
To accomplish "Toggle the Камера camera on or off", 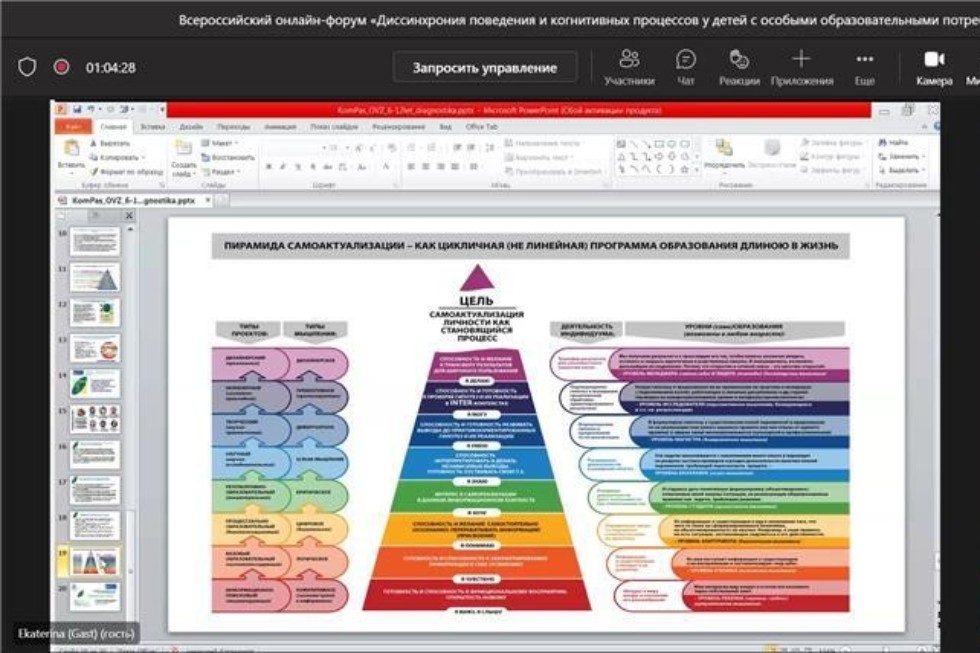I will (934, 66).
